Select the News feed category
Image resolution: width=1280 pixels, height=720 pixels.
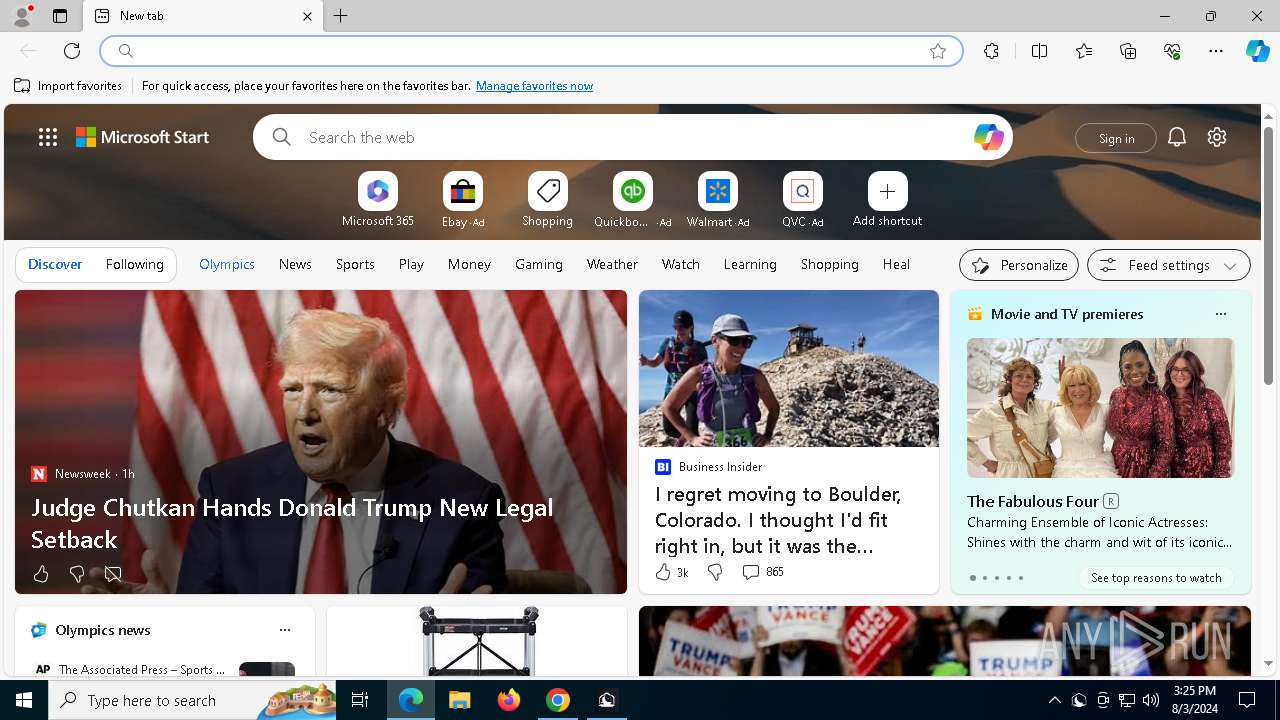[295, 264]
